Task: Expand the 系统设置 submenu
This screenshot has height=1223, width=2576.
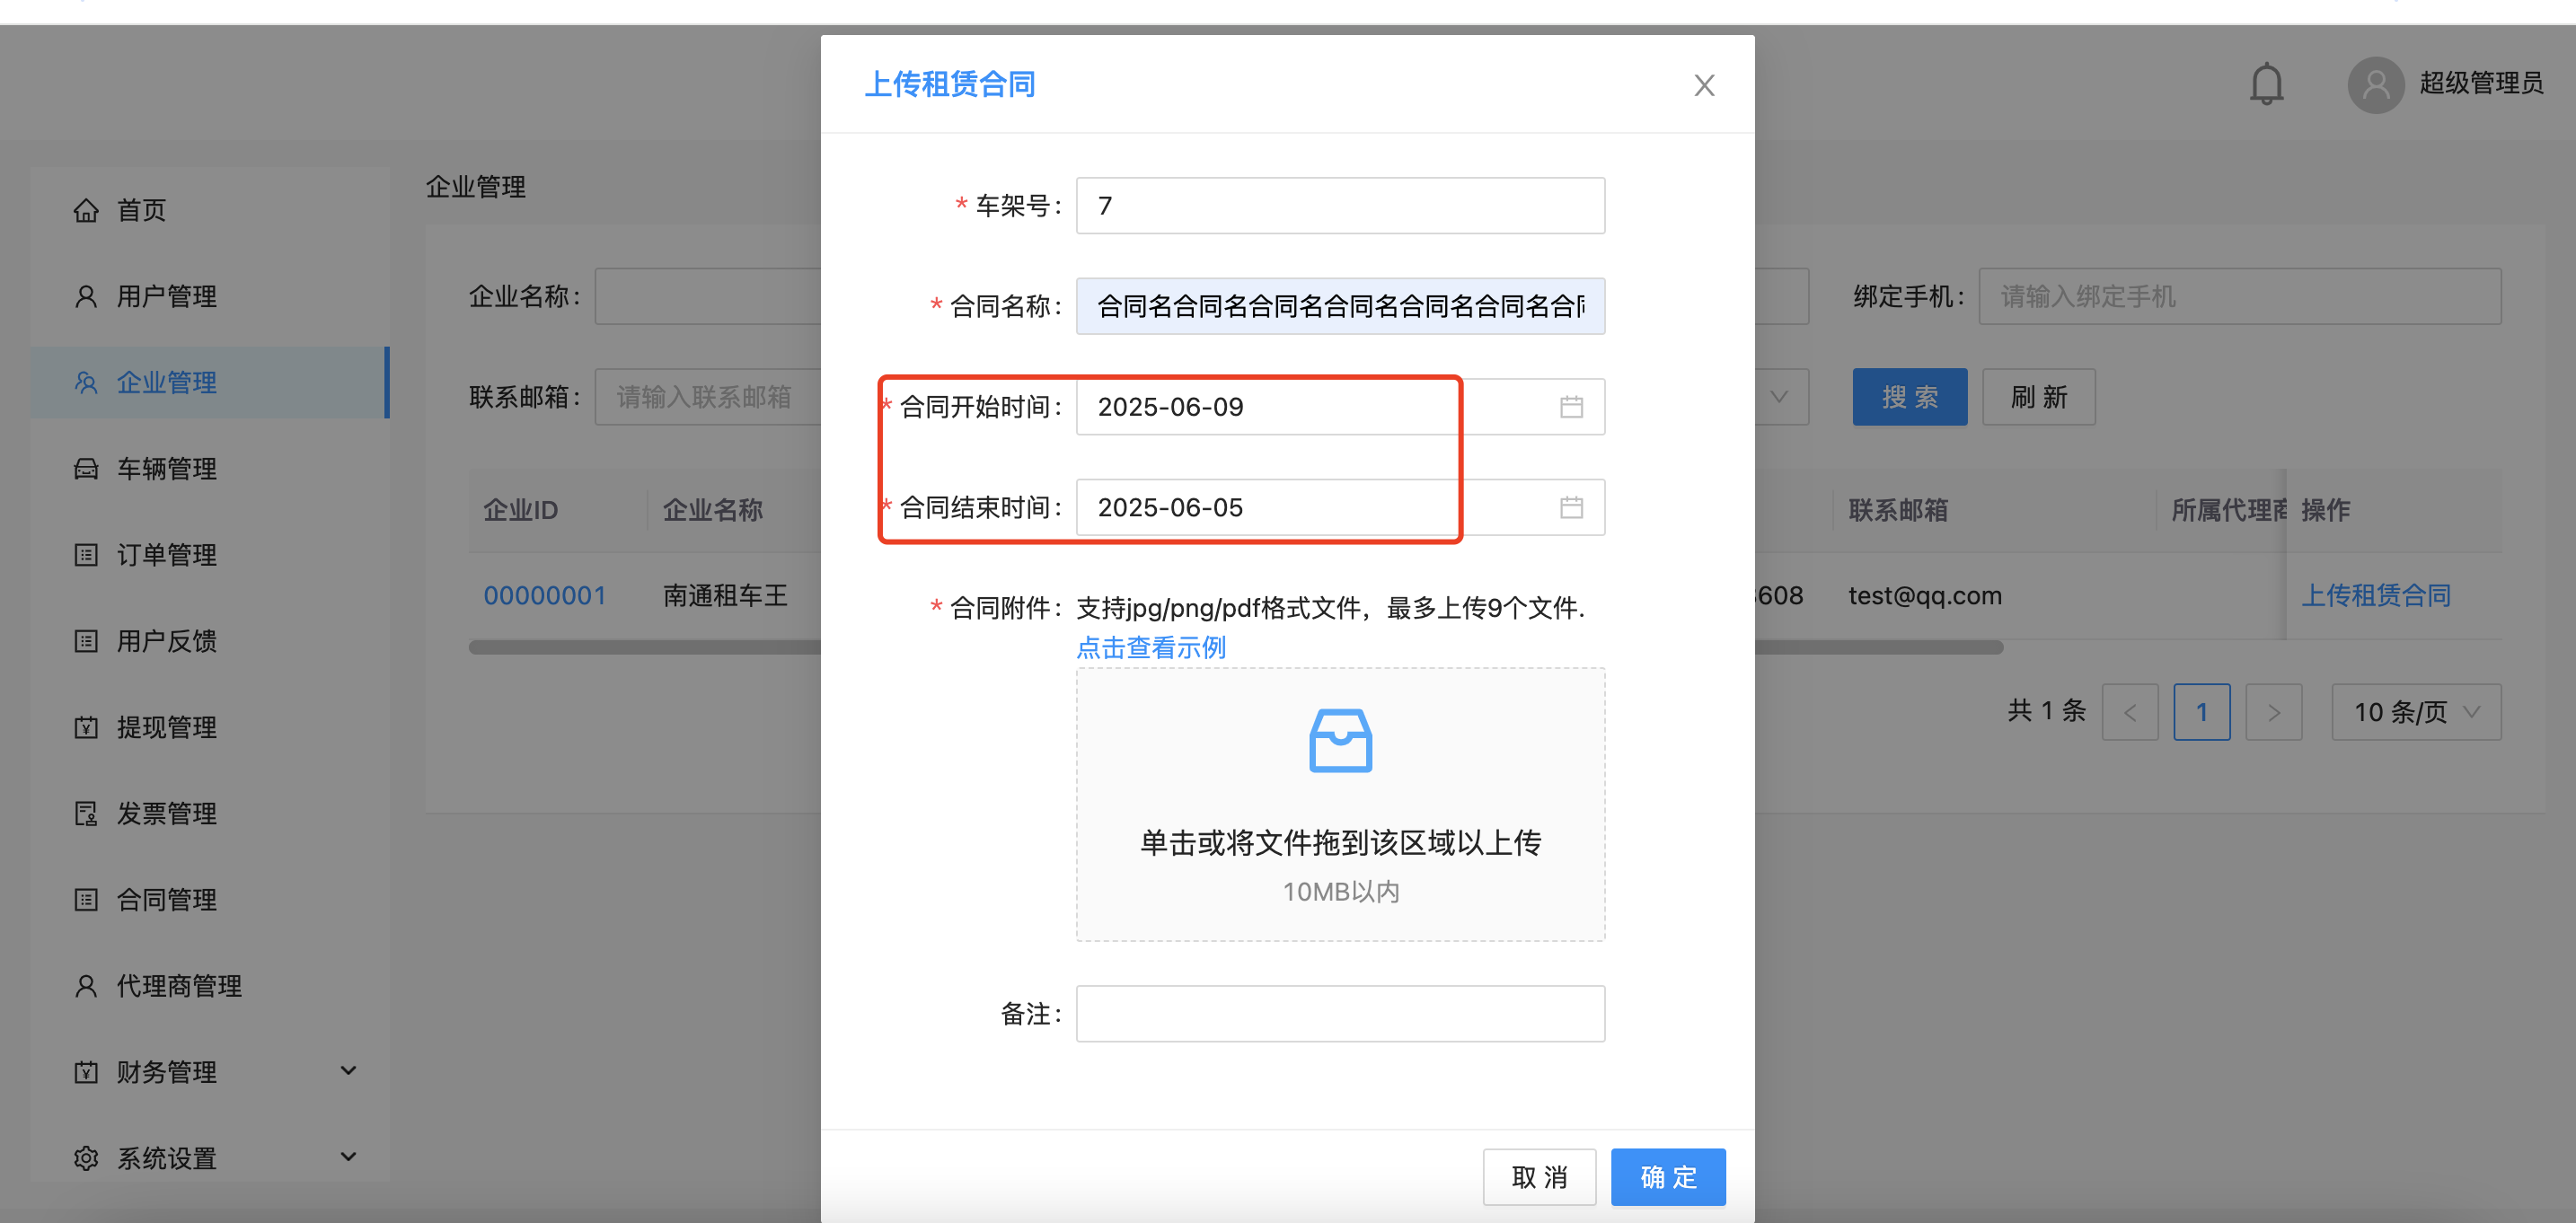Action: tap(348, 1157)
